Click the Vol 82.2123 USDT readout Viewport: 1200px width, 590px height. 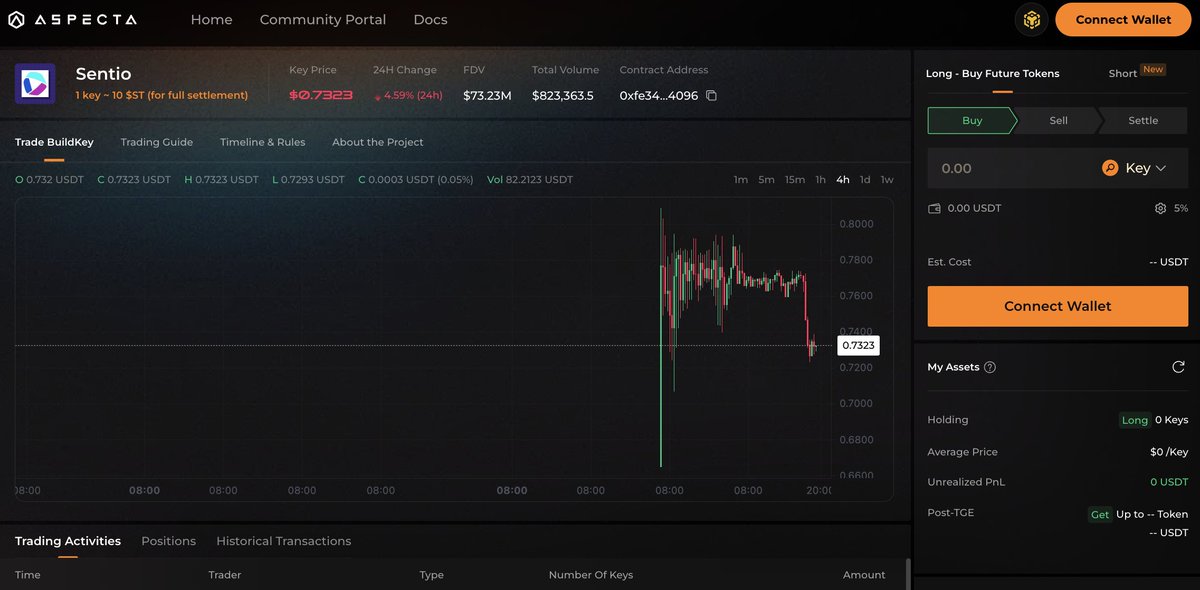[530, 180]
